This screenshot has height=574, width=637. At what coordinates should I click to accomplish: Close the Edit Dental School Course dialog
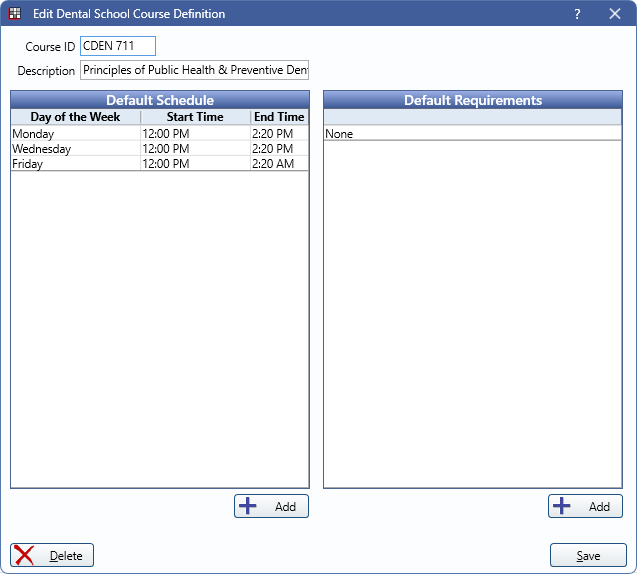point(614,14)
